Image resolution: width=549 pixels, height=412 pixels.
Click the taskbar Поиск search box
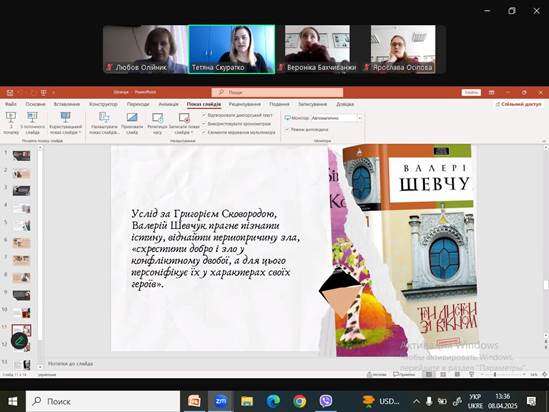point(103,401)
